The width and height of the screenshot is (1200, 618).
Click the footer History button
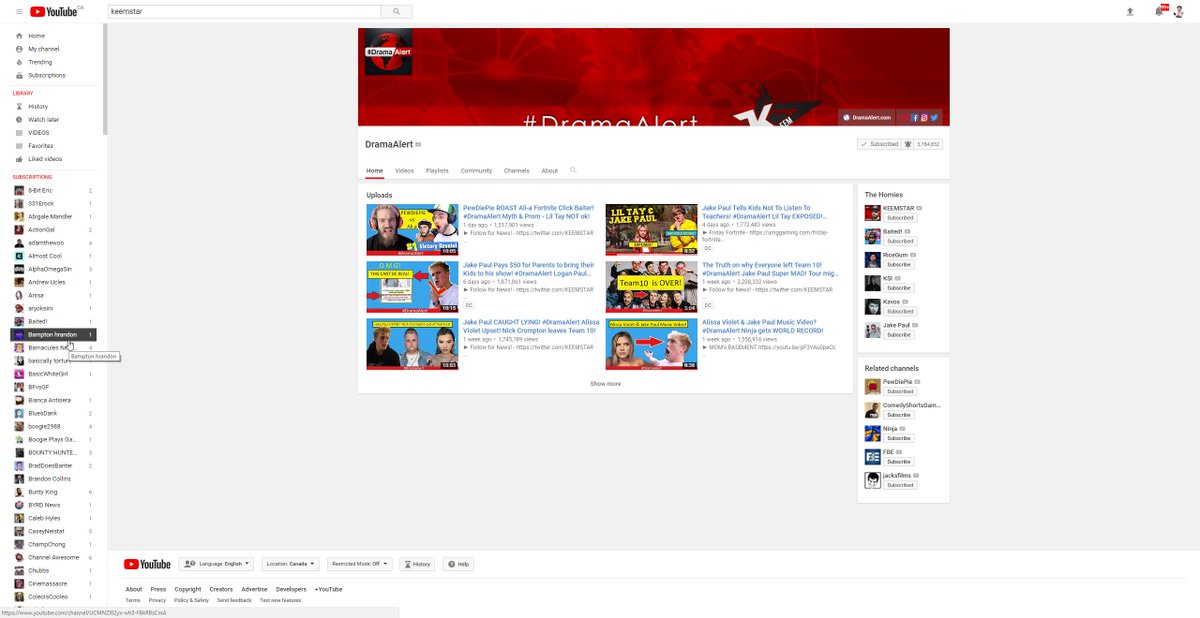click(417, 564)
